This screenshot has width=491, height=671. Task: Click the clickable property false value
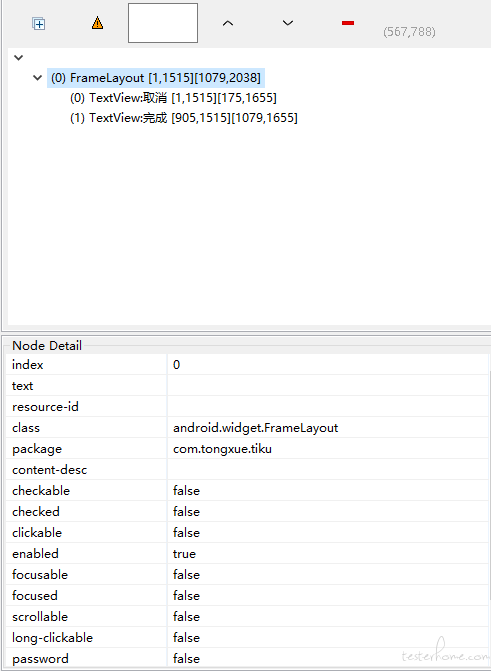pyautogui.click(x=186, y=533)
